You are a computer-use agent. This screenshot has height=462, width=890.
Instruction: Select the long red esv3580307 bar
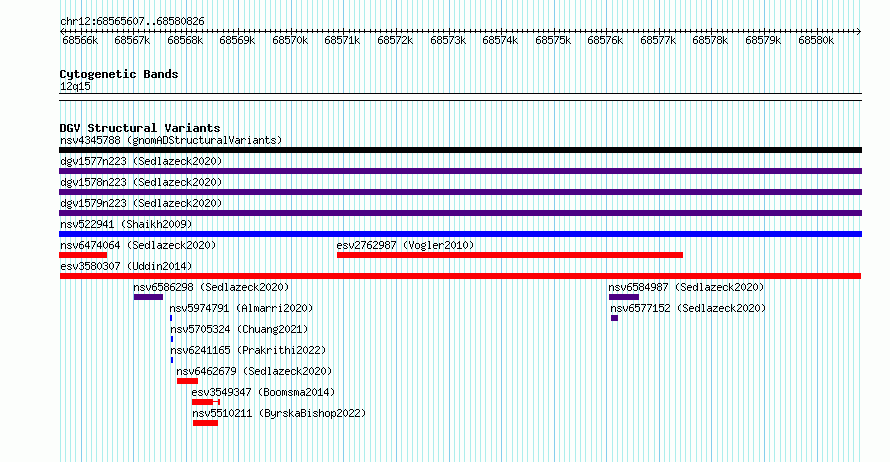[460, 276]
